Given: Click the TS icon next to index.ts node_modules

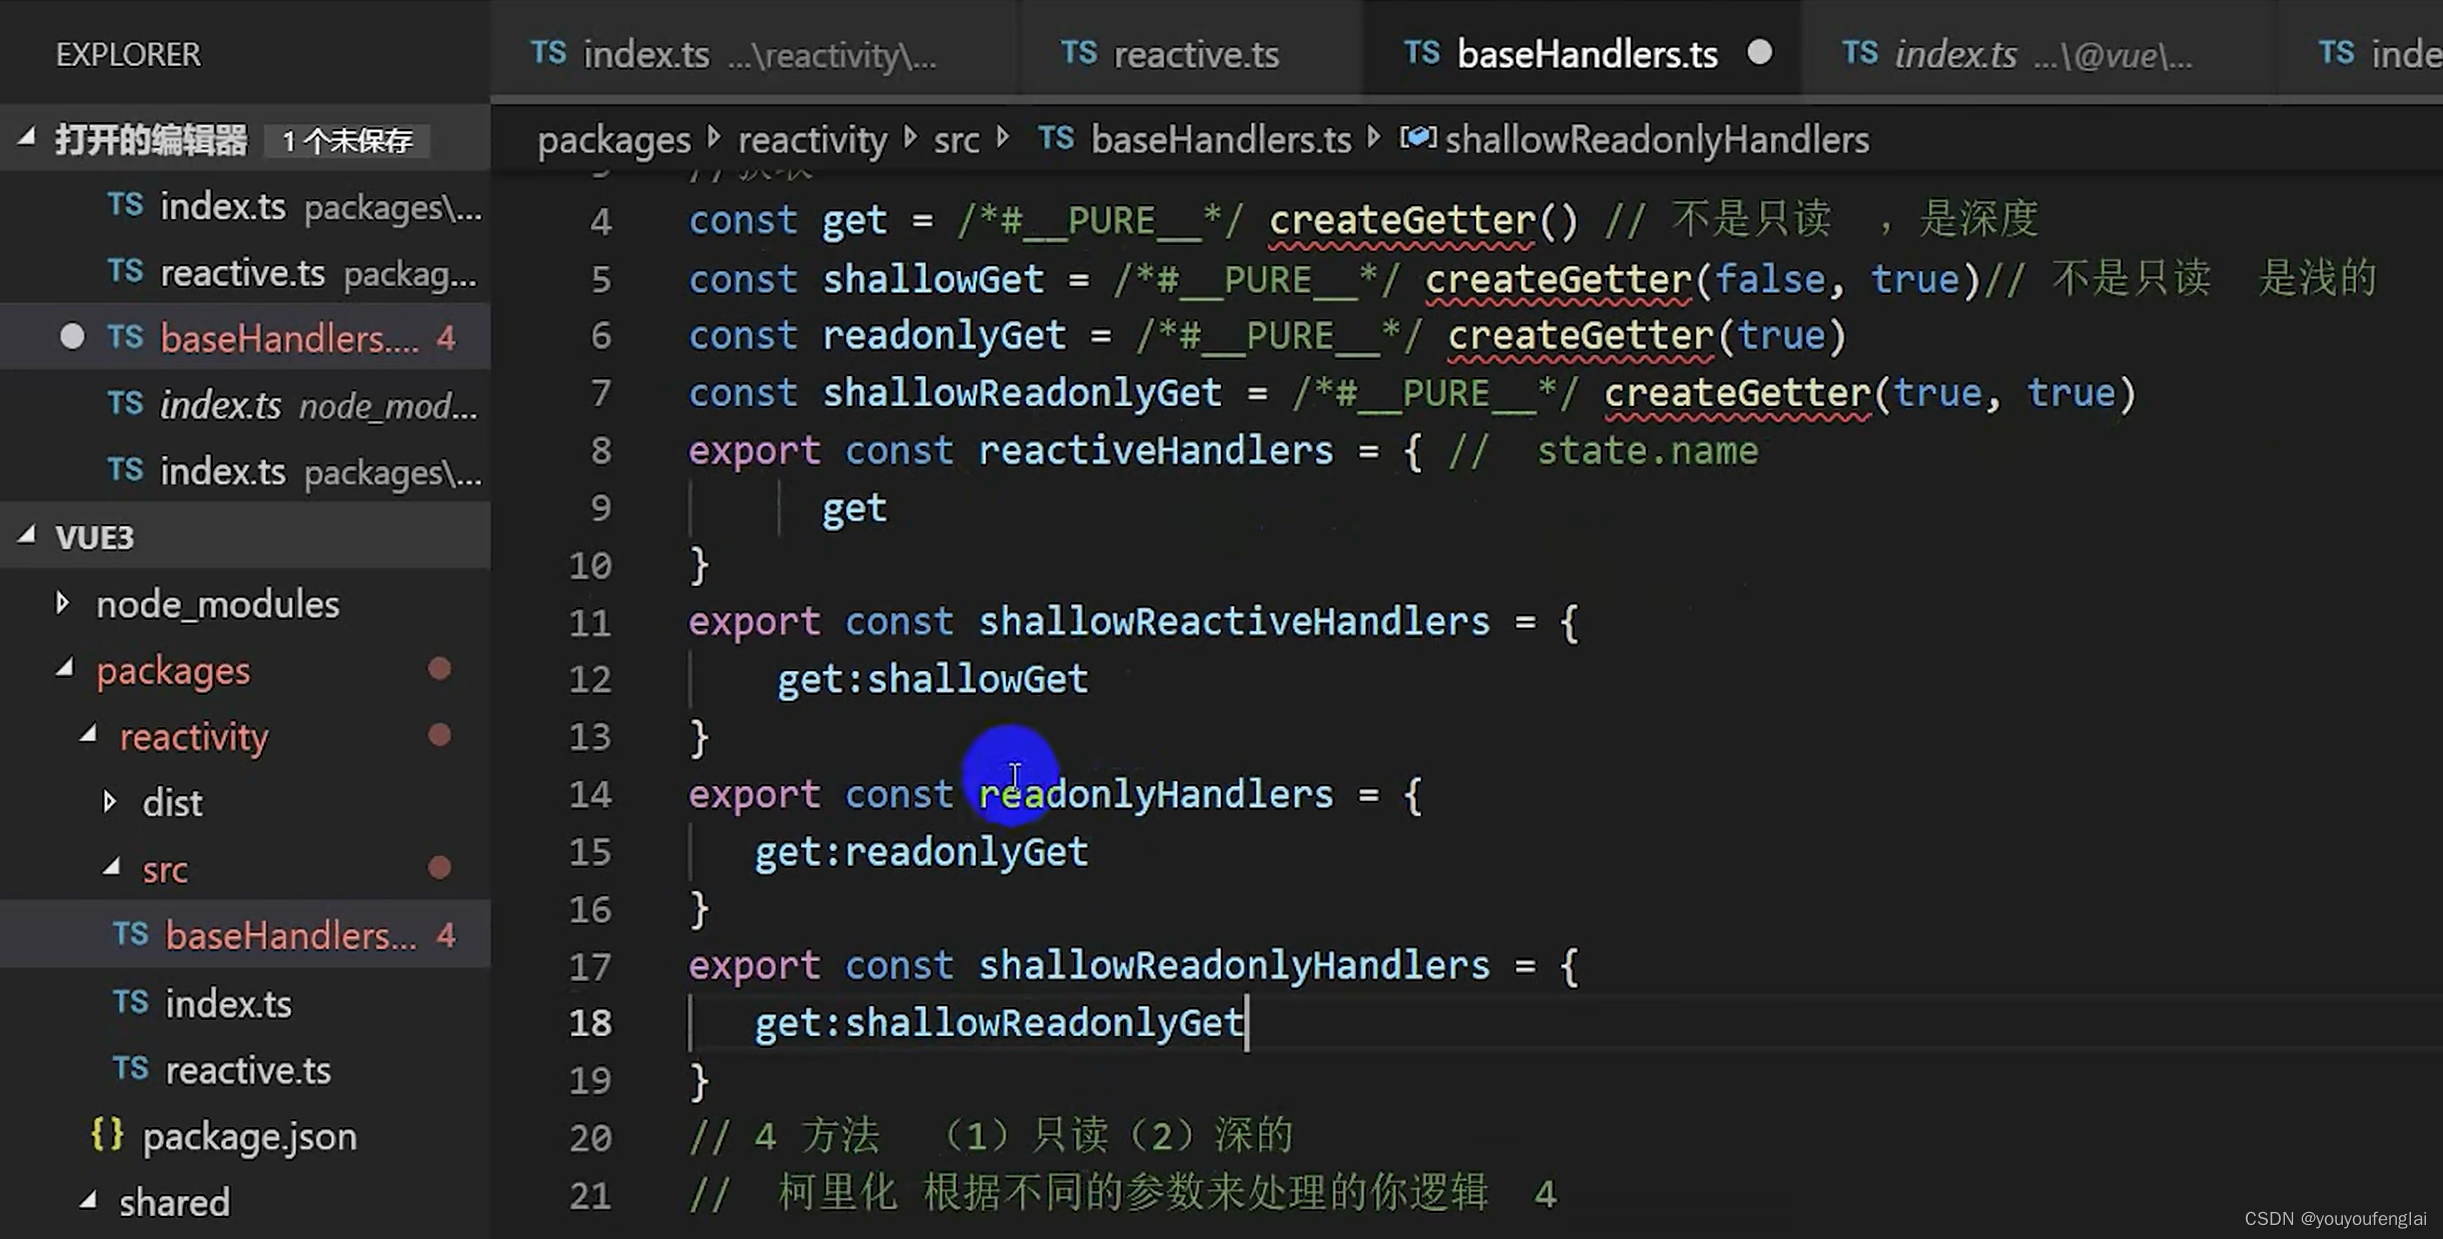Looking at the screenshot, I should coord(125,406).
